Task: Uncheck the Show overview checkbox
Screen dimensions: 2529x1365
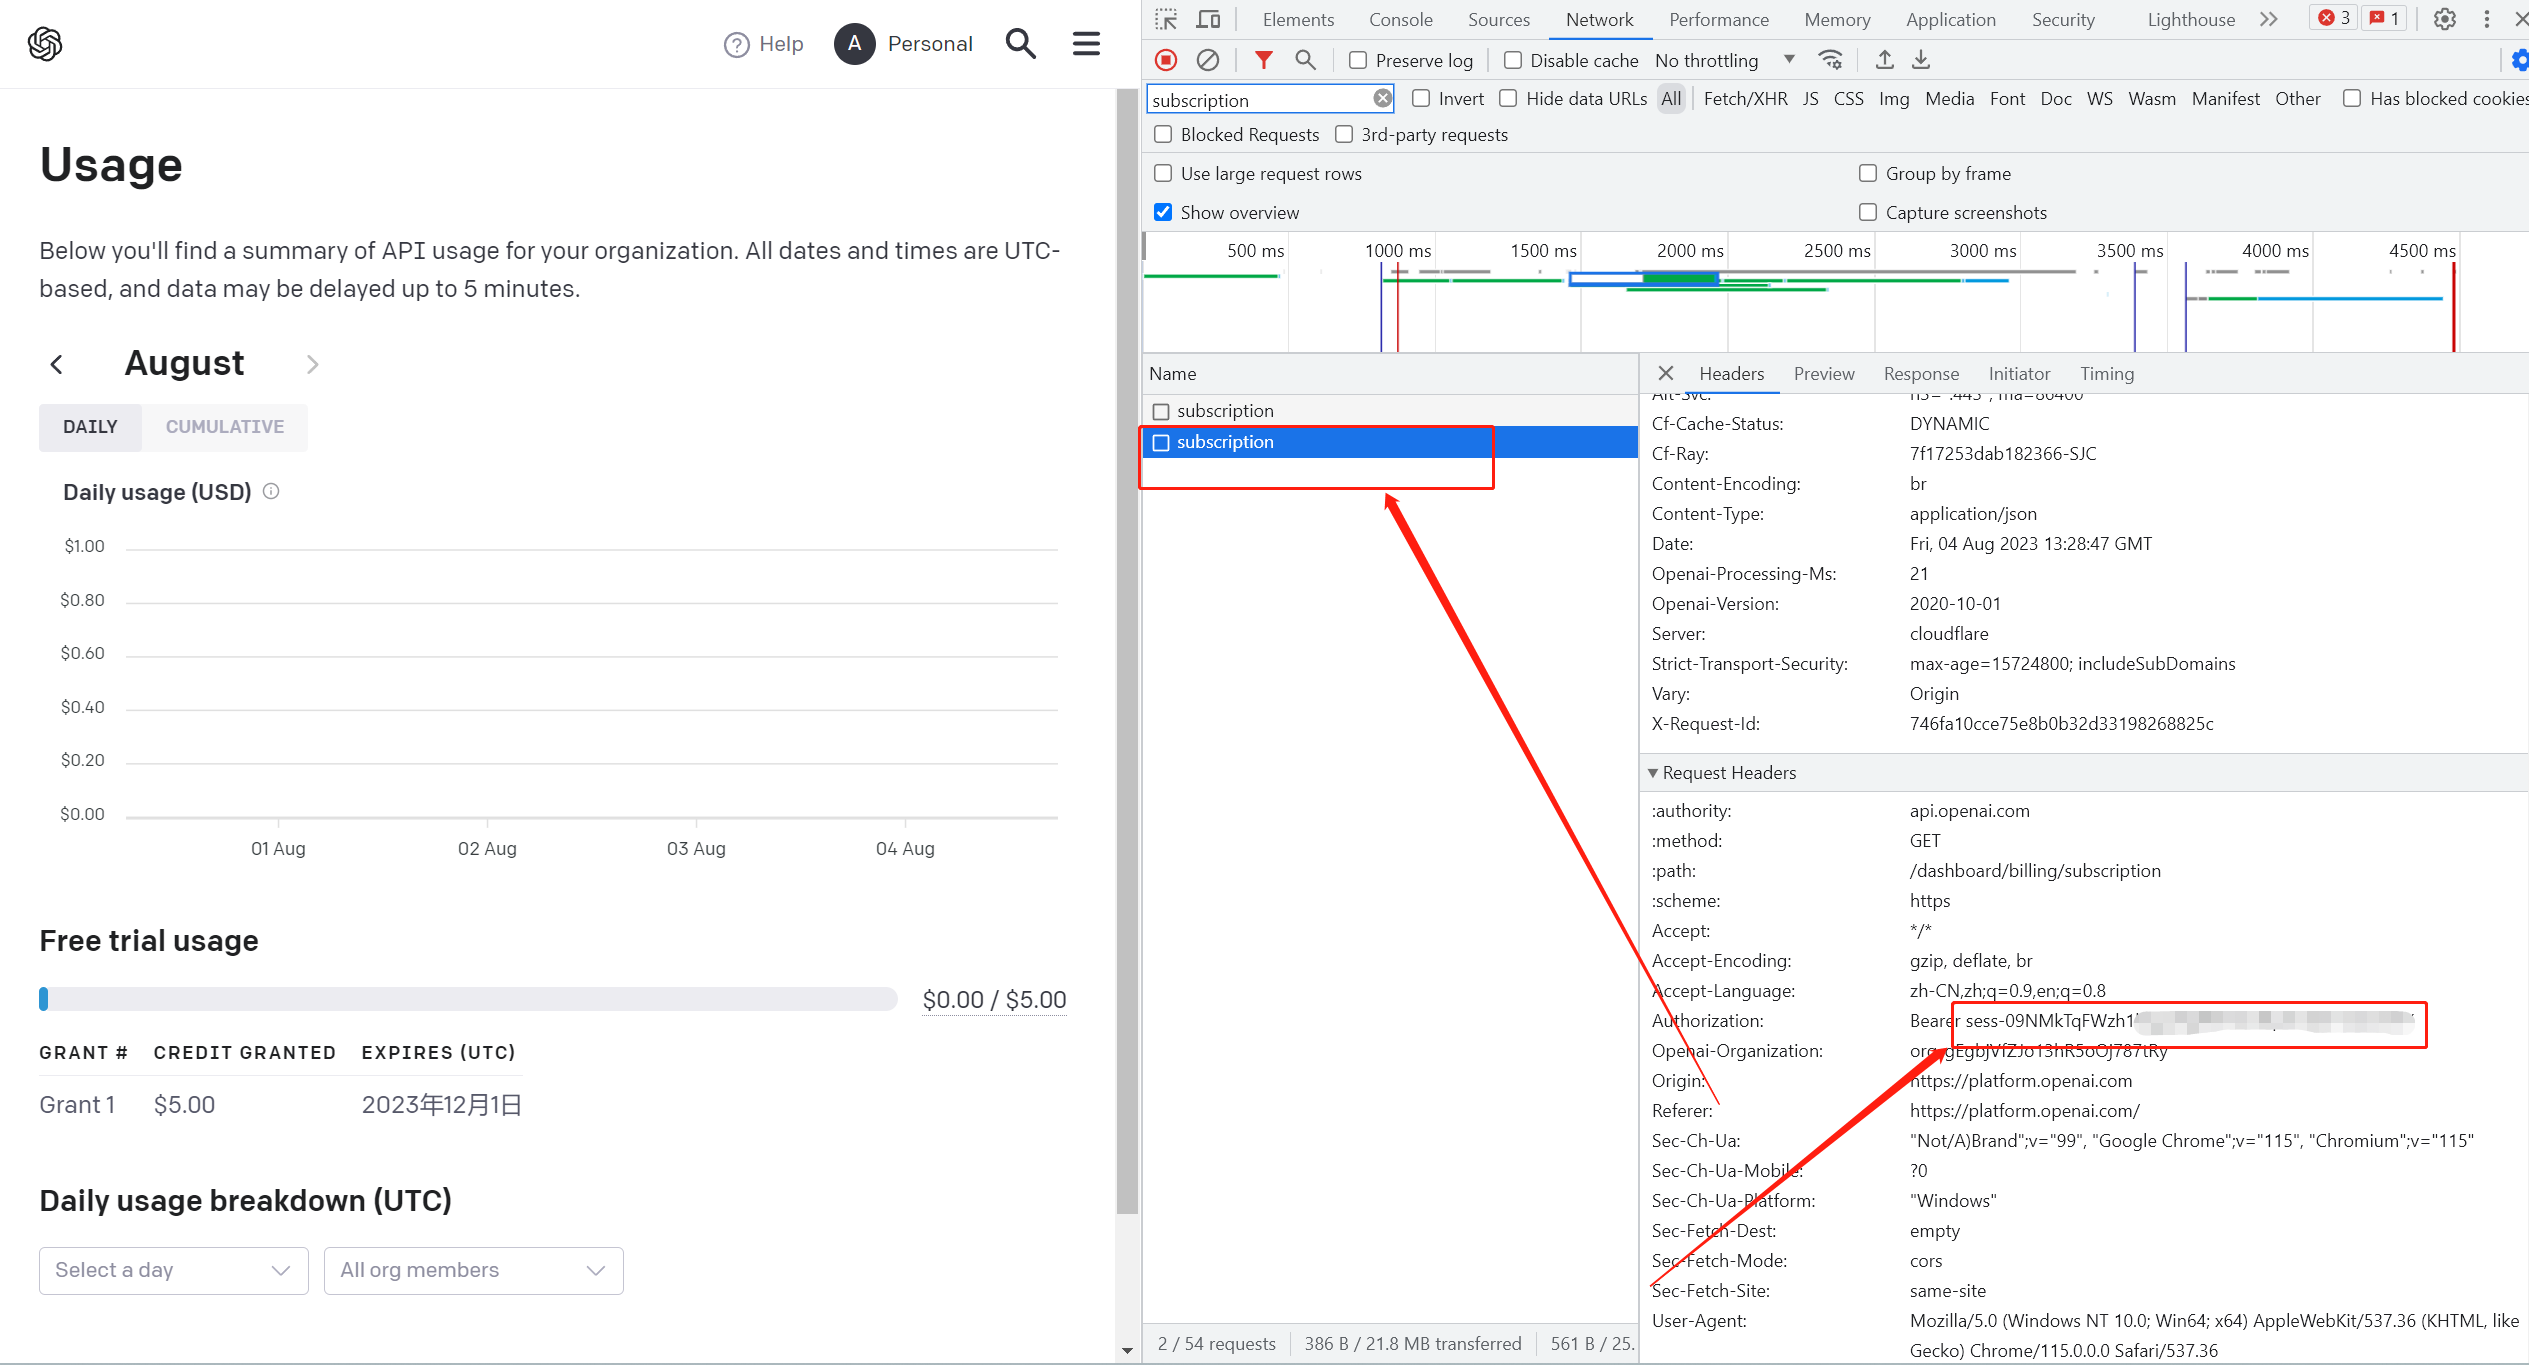Action: tap(1163, 212)
